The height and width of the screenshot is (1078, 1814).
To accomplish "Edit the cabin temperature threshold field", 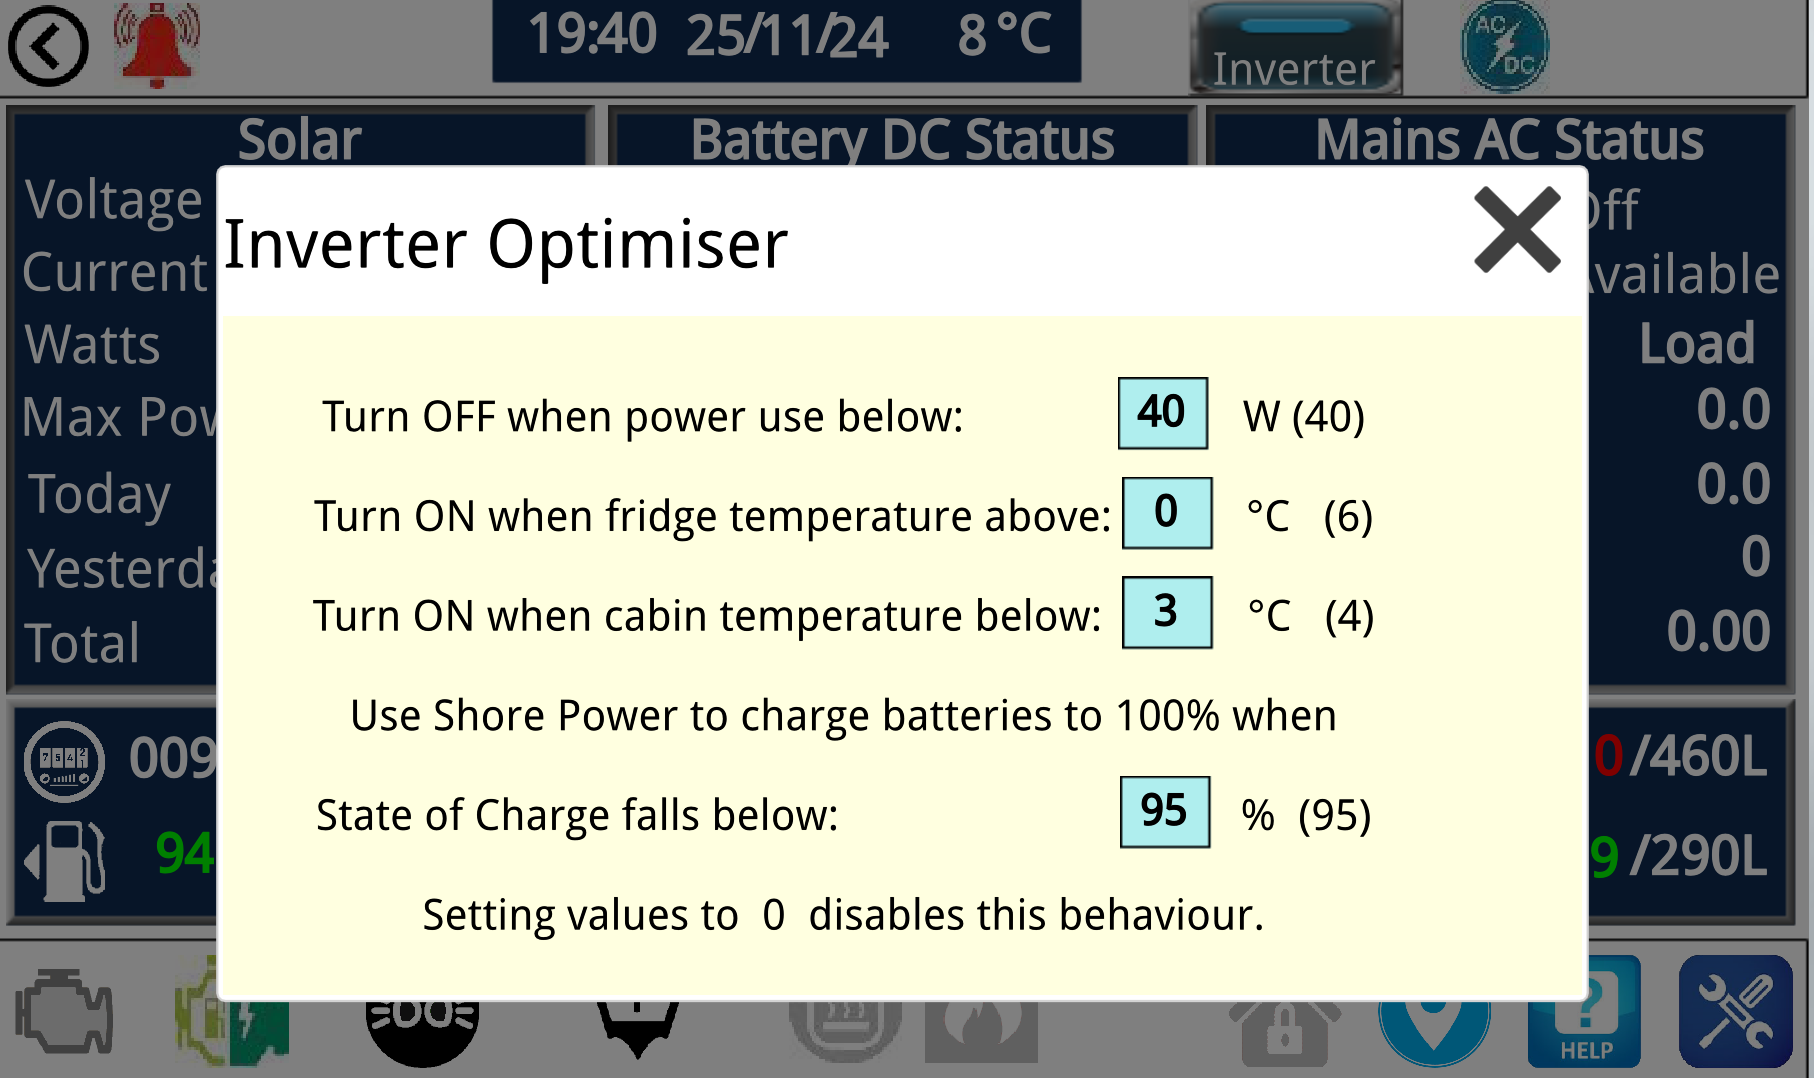I will click(1166, 612).
